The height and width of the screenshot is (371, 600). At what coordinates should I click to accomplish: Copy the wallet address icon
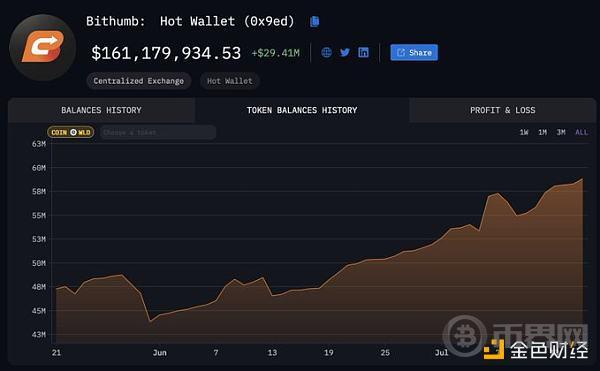click(315, 21)
